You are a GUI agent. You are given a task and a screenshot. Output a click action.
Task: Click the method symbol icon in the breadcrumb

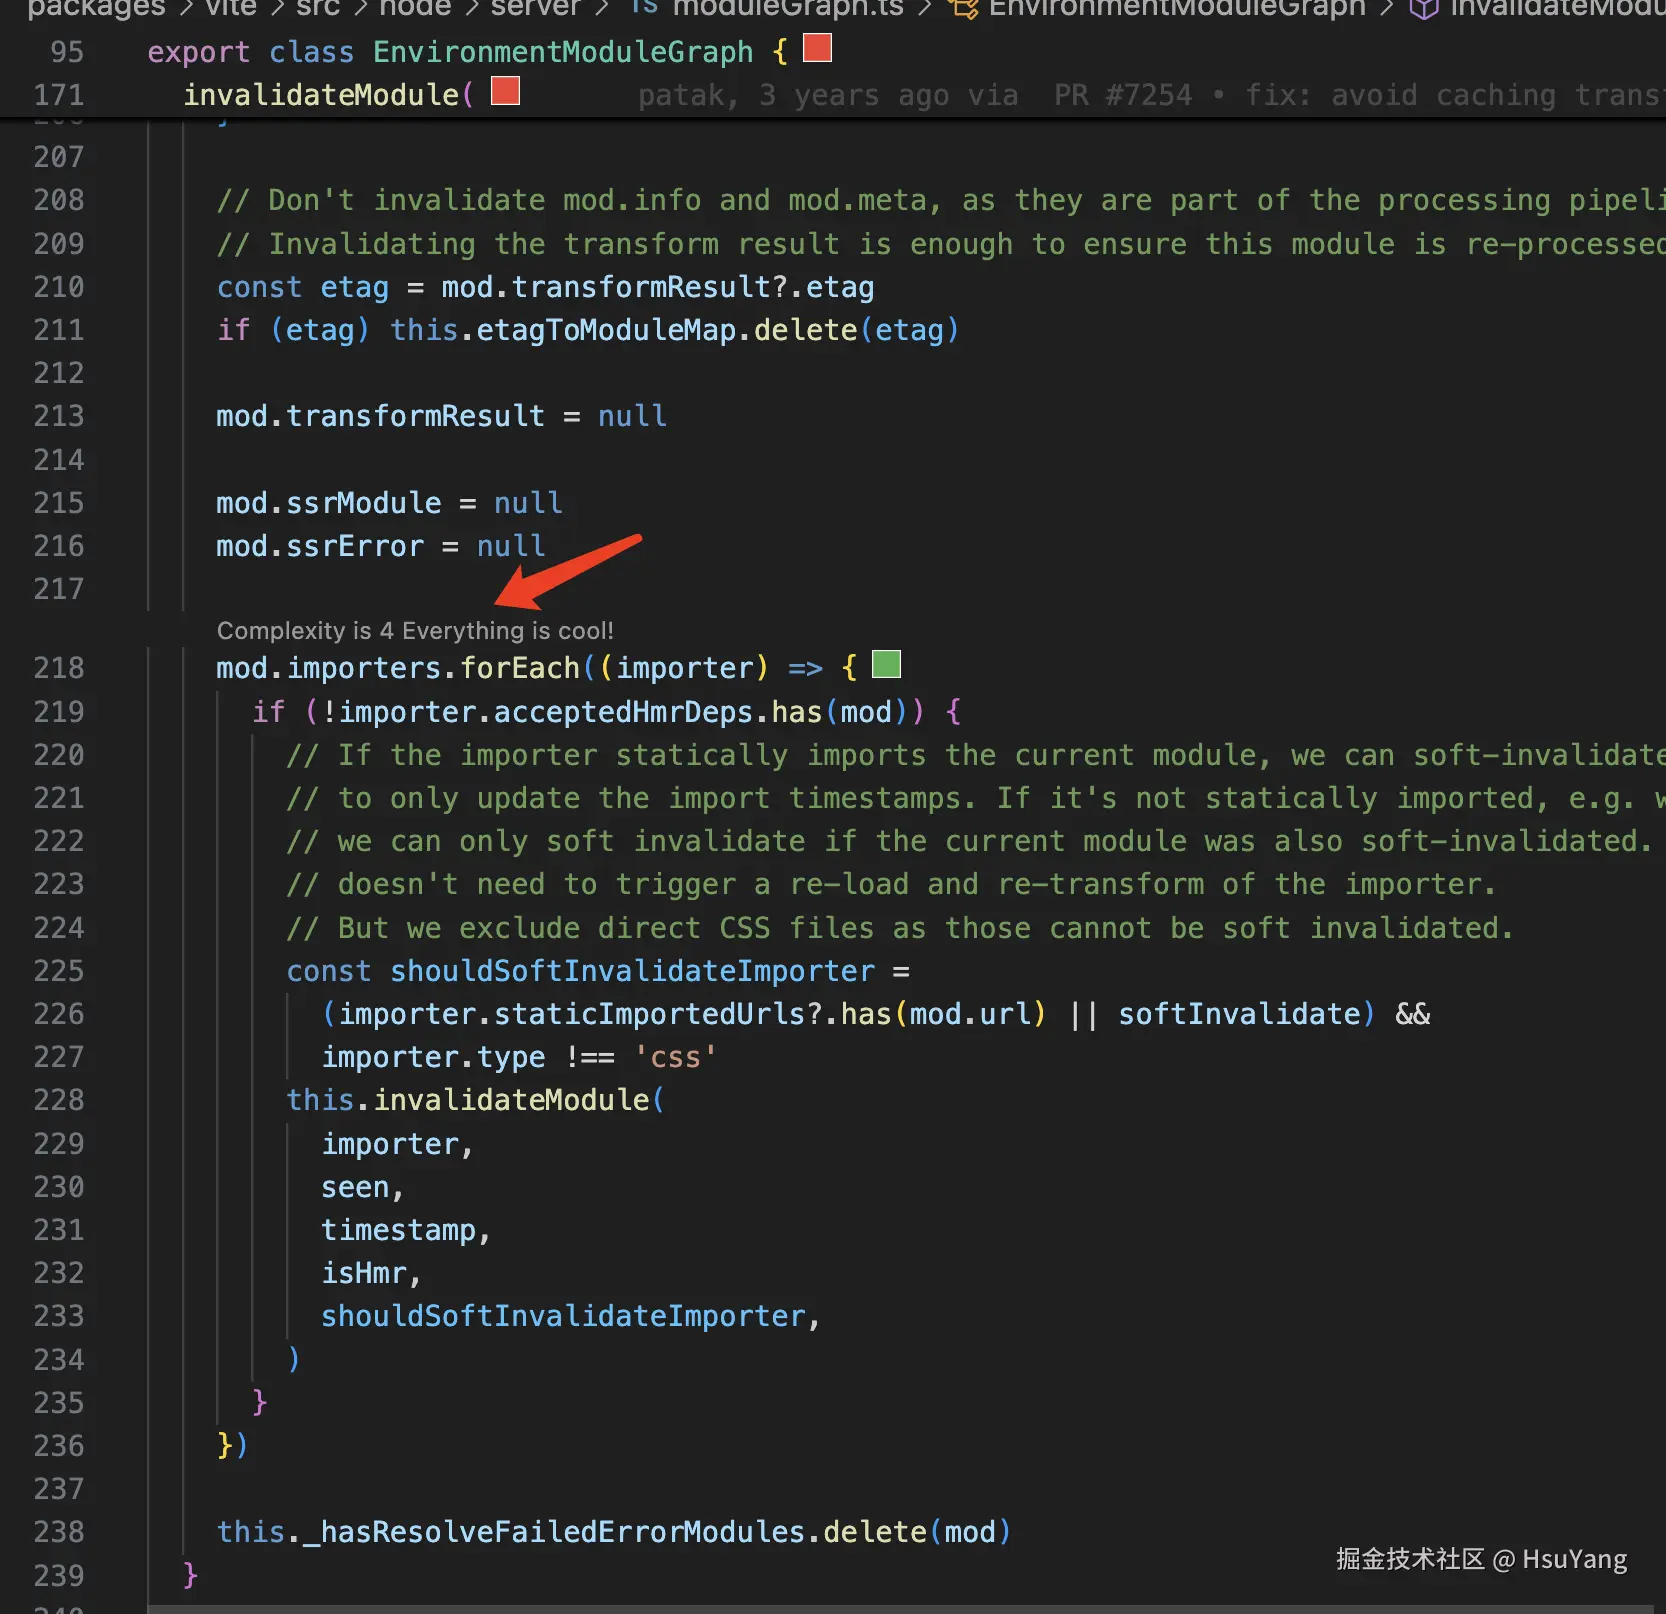(1423, 8)
